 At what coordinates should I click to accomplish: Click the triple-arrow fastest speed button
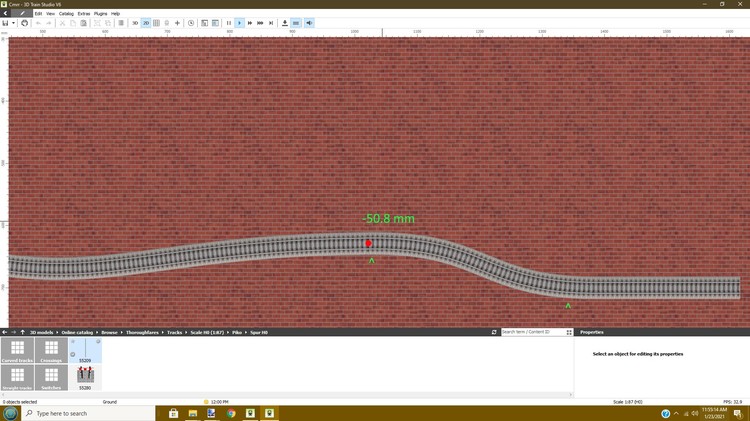[260, 23]
